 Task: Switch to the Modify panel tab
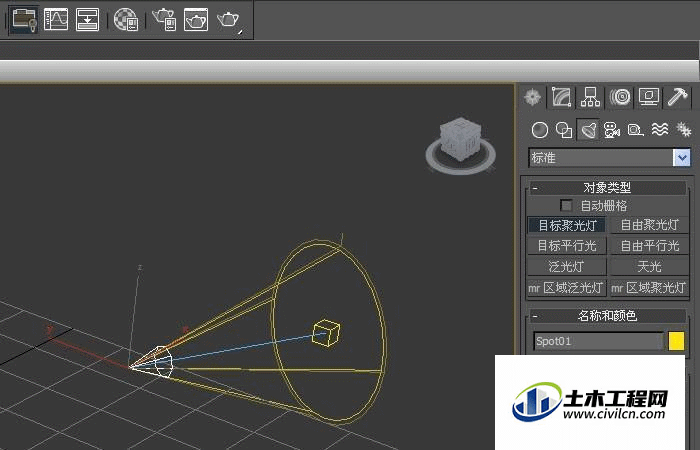click(562, 97)
